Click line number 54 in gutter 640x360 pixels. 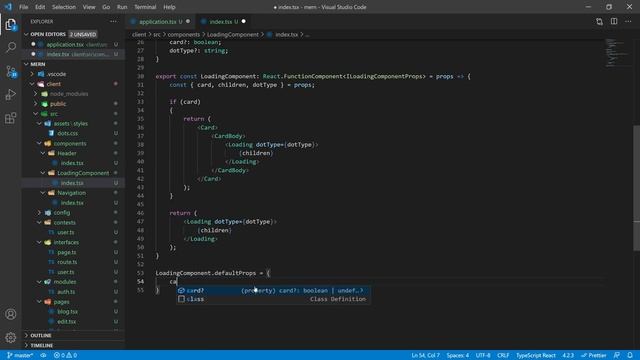coord(140,282)
